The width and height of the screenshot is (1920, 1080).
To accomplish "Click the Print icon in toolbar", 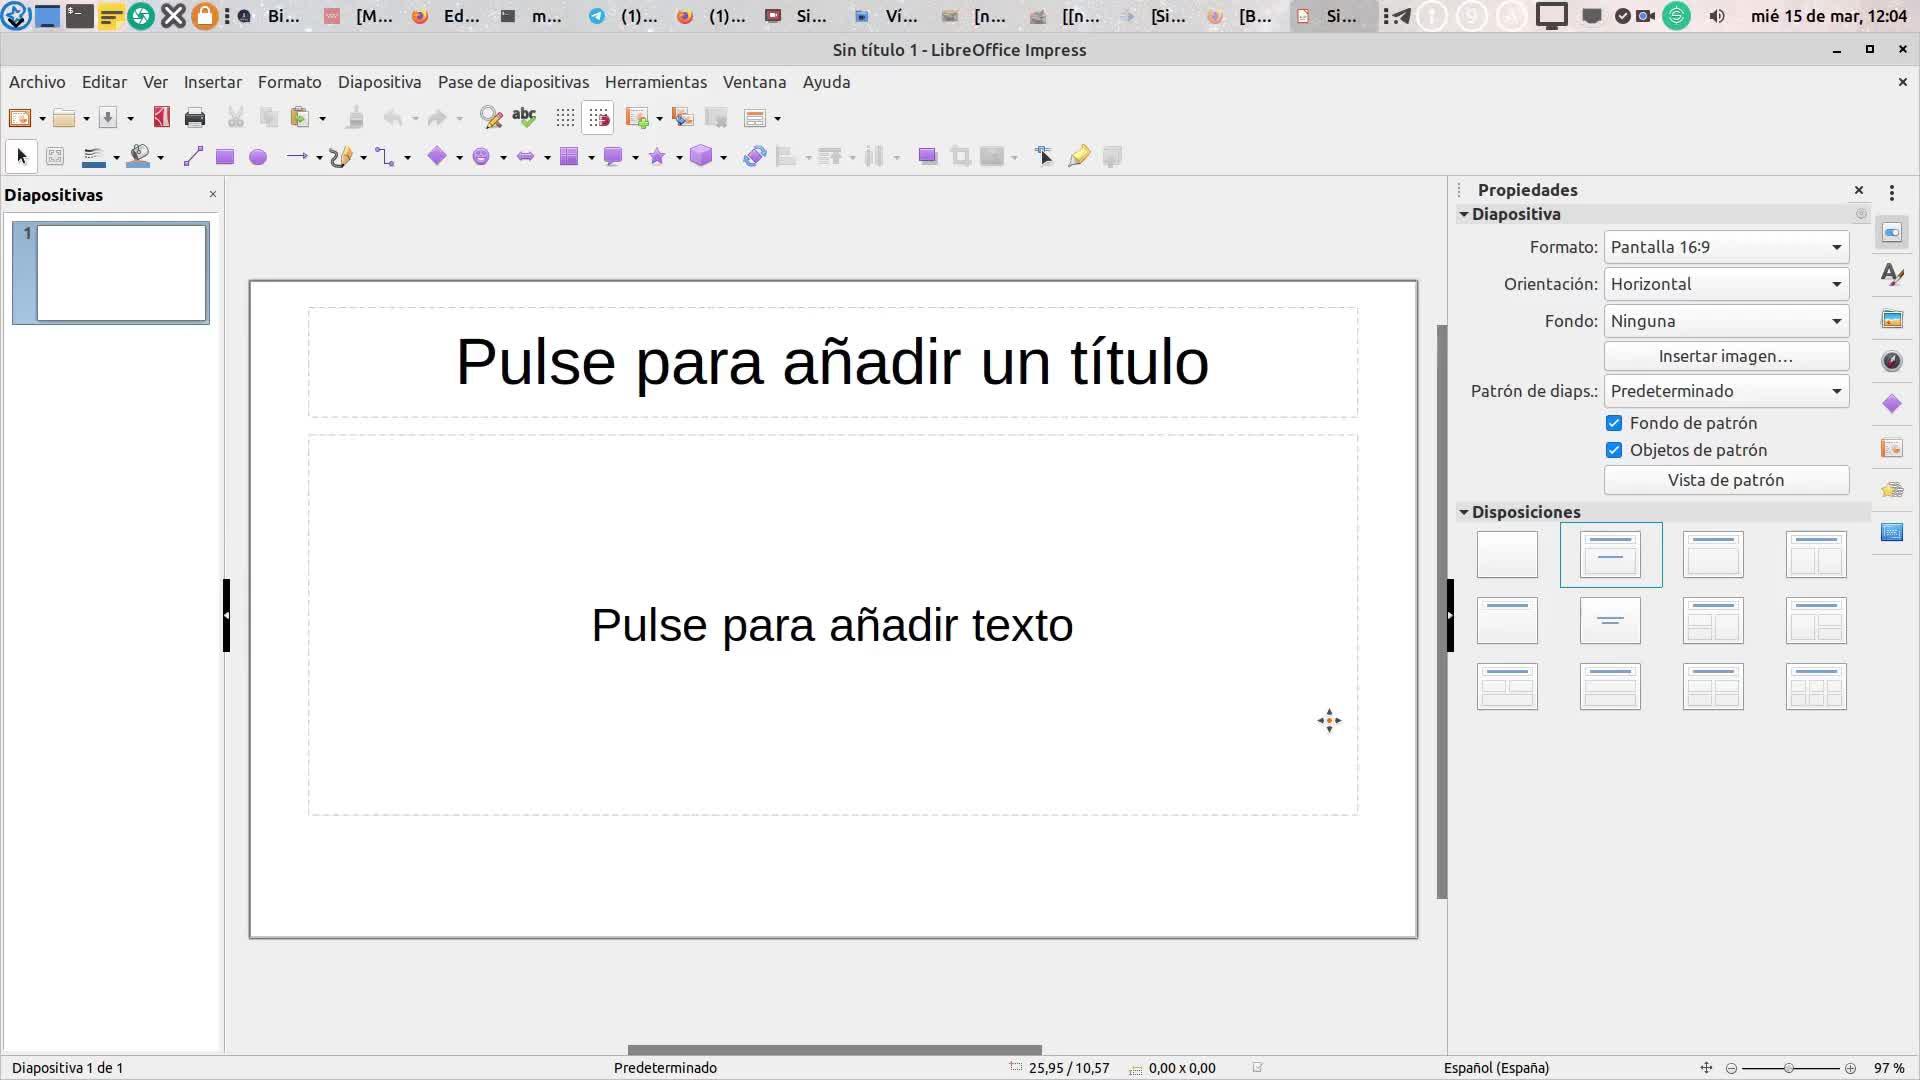I will pos(195,118).
